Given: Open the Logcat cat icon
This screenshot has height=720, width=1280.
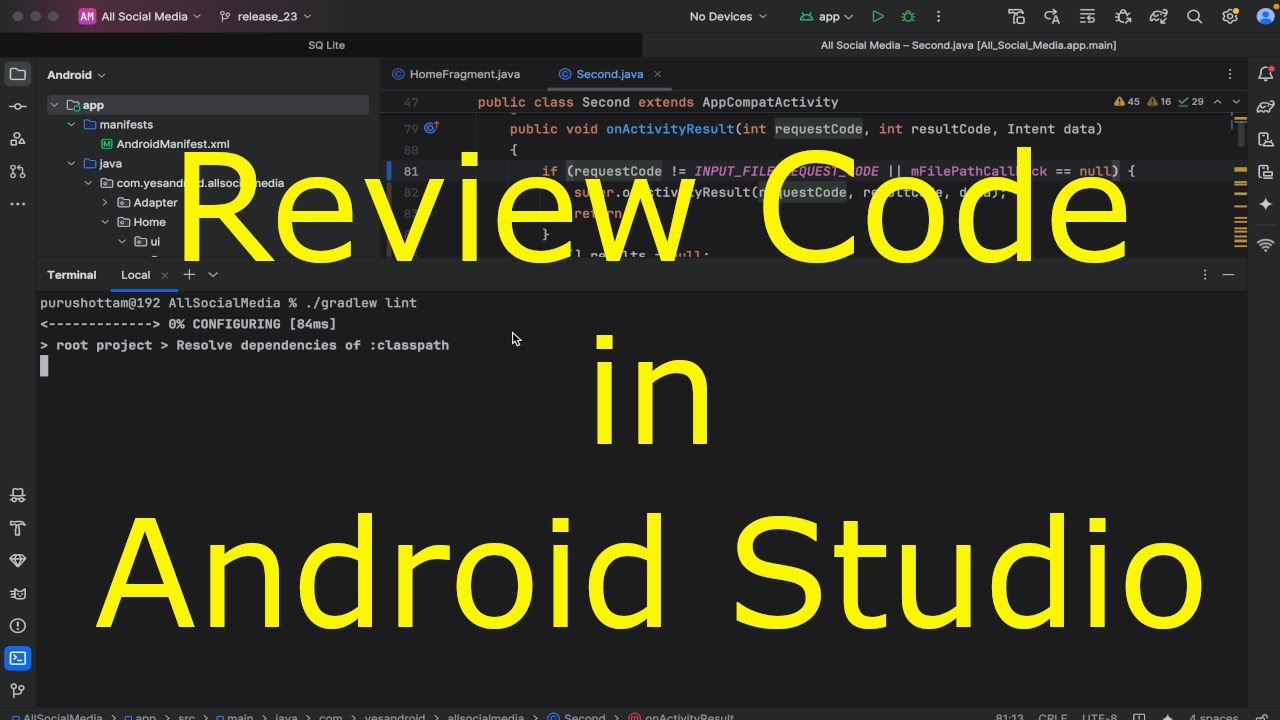Looking at the screenshot, I should pyautogui.click(x=17, y=593).
